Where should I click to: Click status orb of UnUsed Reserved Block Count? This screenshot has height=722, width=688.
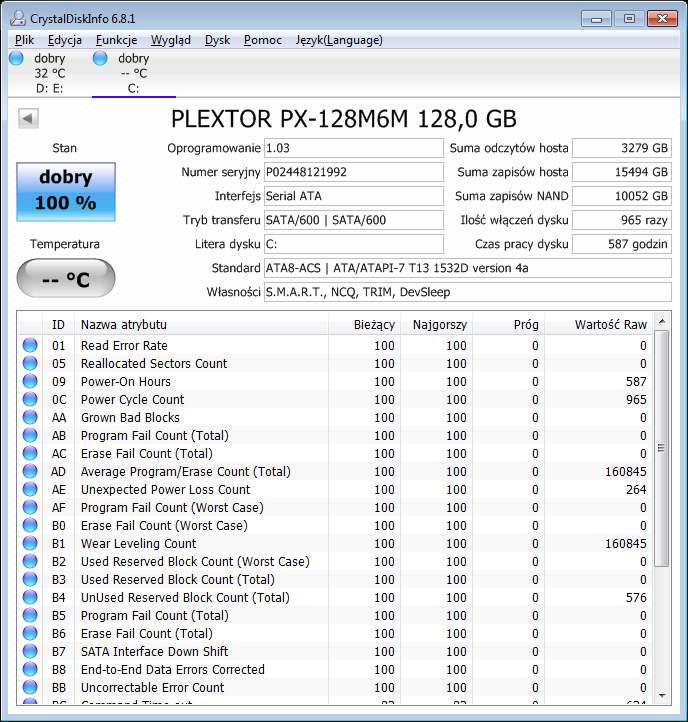pyautogui.click(x=30, y=597)
